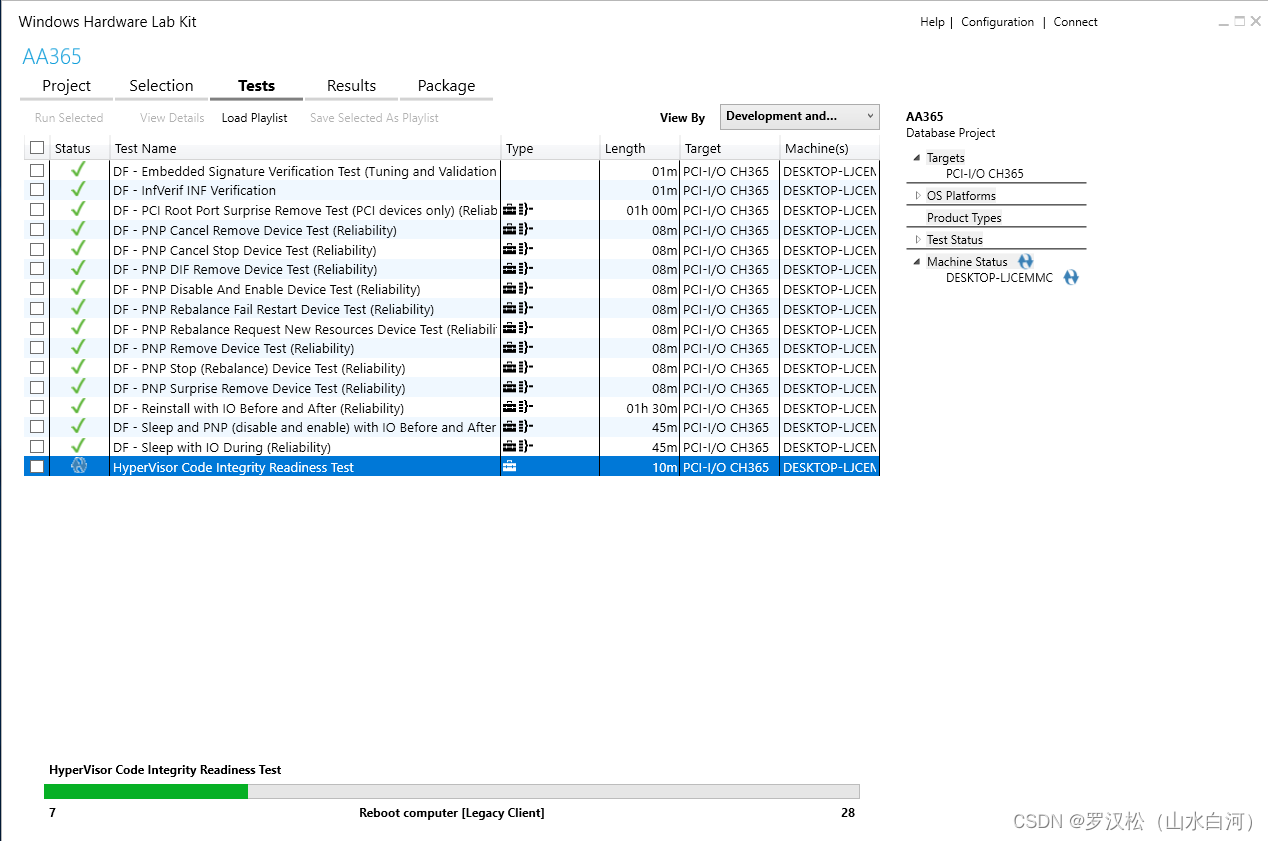Click the status checkmark for Embedded Signature Verification Test
Screen dimensions: 1268x841
click(x=78, y=170)
